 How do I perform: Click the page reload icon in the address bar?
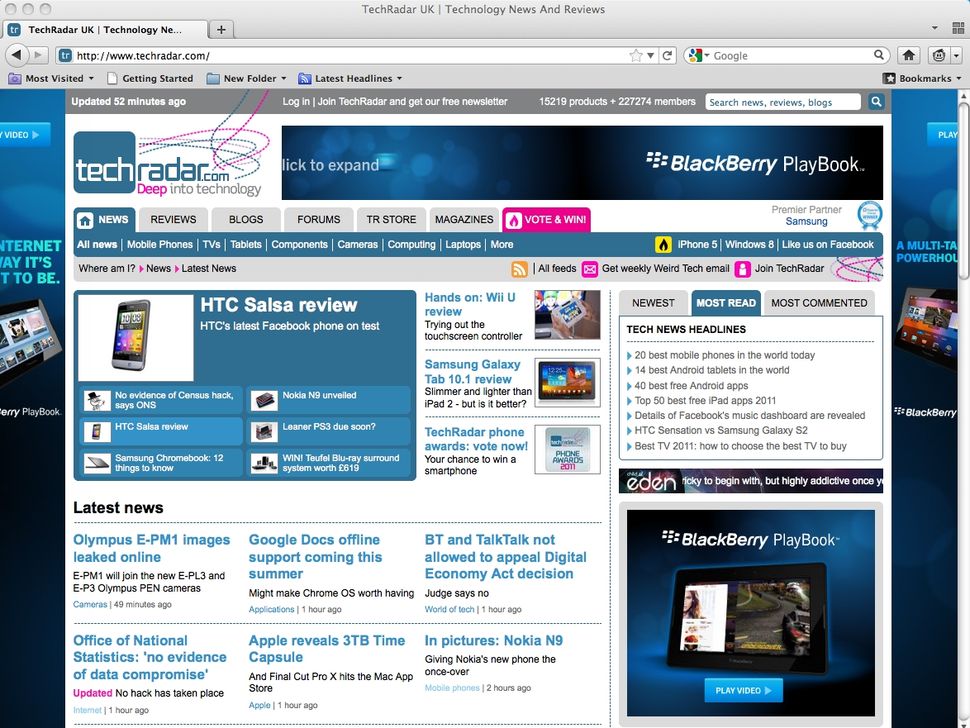(x=668, y=55)
